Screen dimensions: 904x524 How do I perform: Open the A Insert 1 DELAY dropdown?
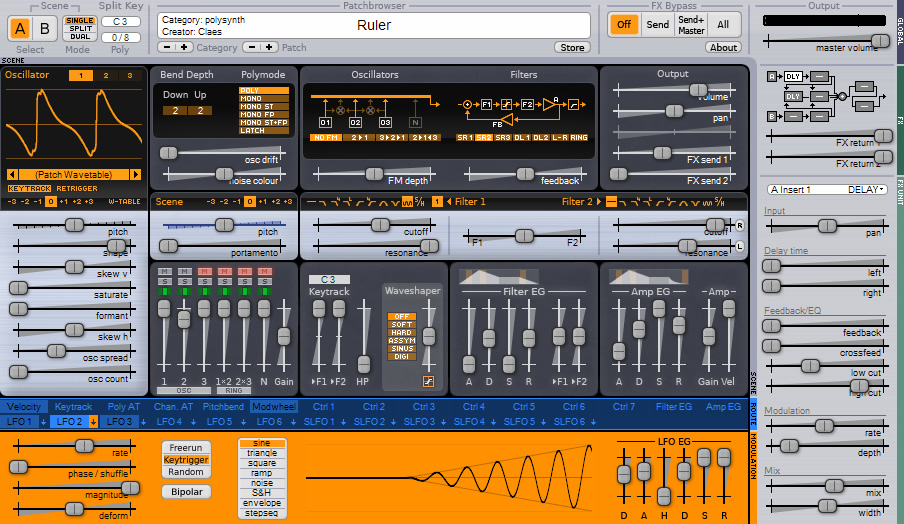(827, 190)
